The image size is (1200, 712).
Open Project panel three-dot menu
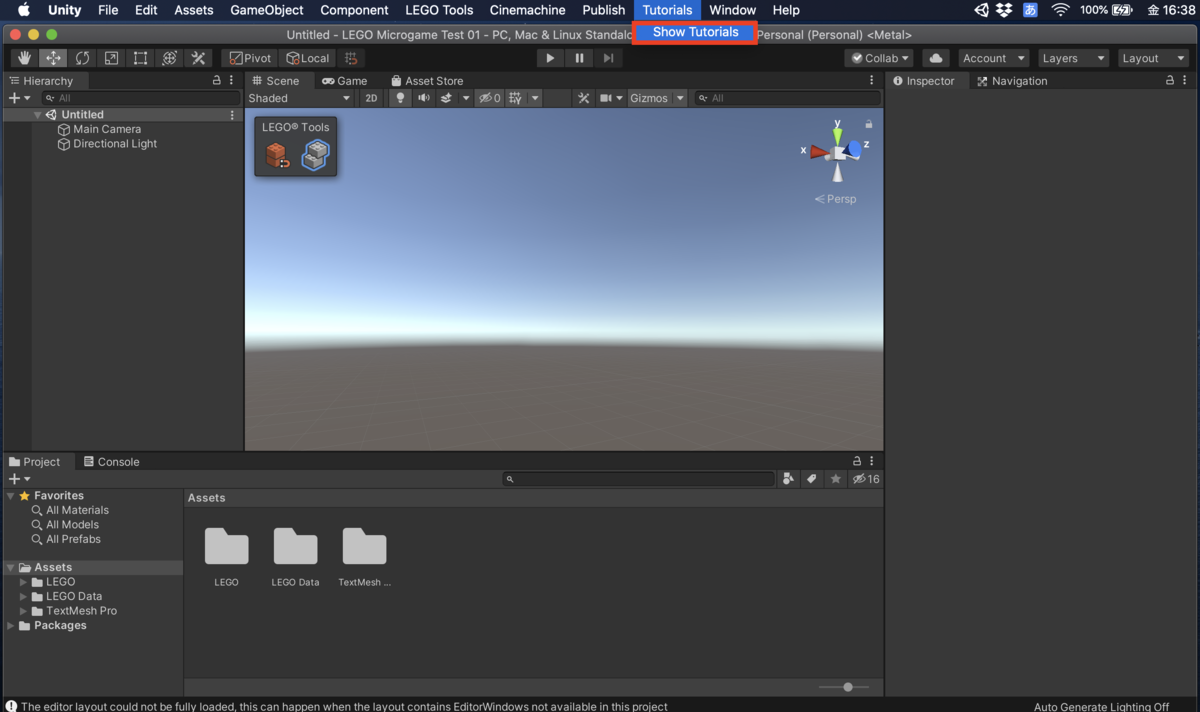pyautogui.click(x=872, y=461)
